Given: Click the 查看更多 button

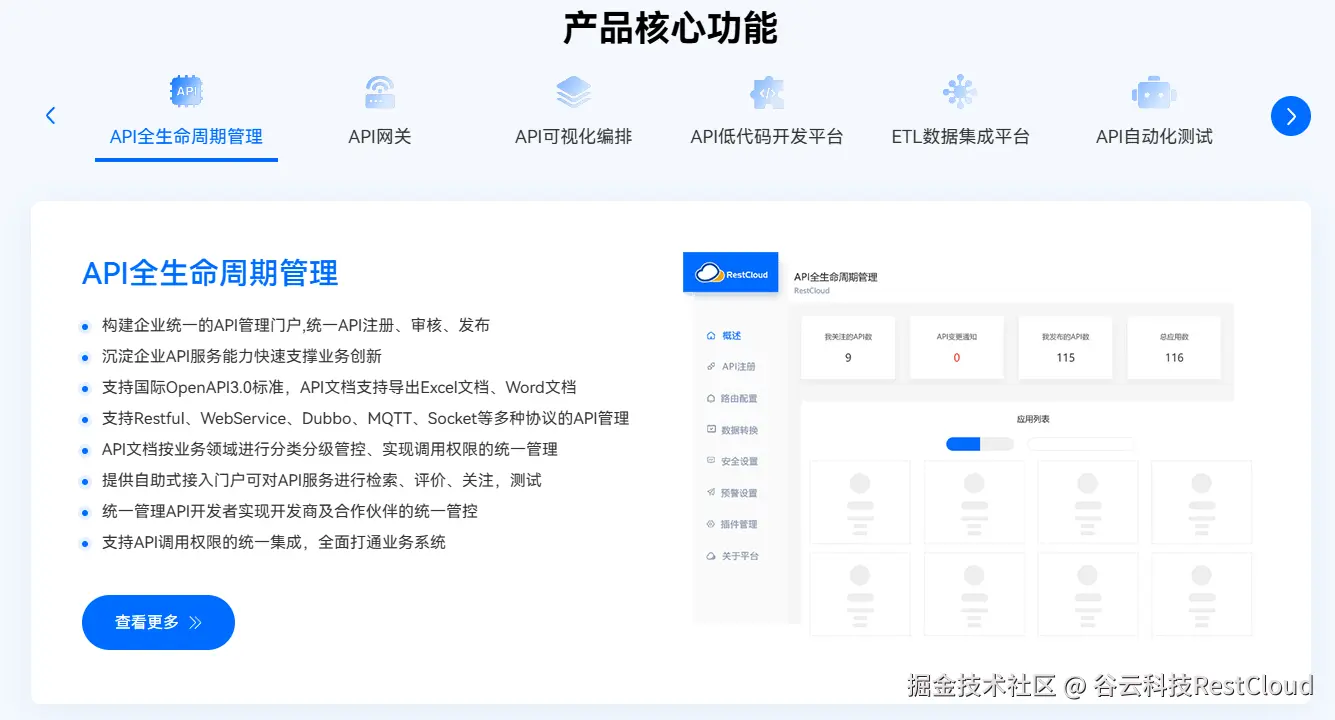Looking at the screenshot, I should (158, 622).
